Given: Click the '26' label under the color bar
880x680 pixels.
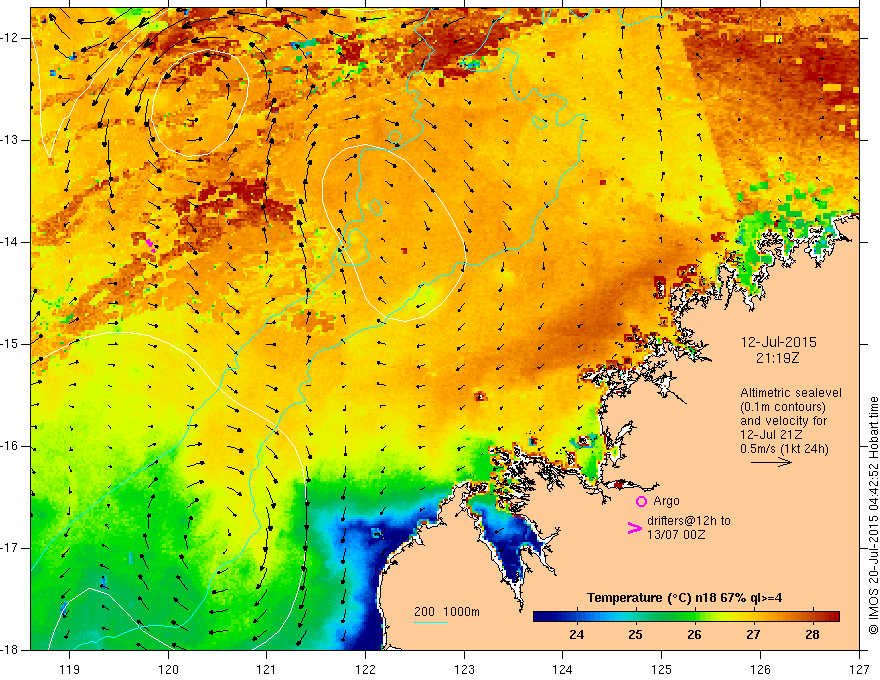Looking at the screenshot, I should pos(694,635).
